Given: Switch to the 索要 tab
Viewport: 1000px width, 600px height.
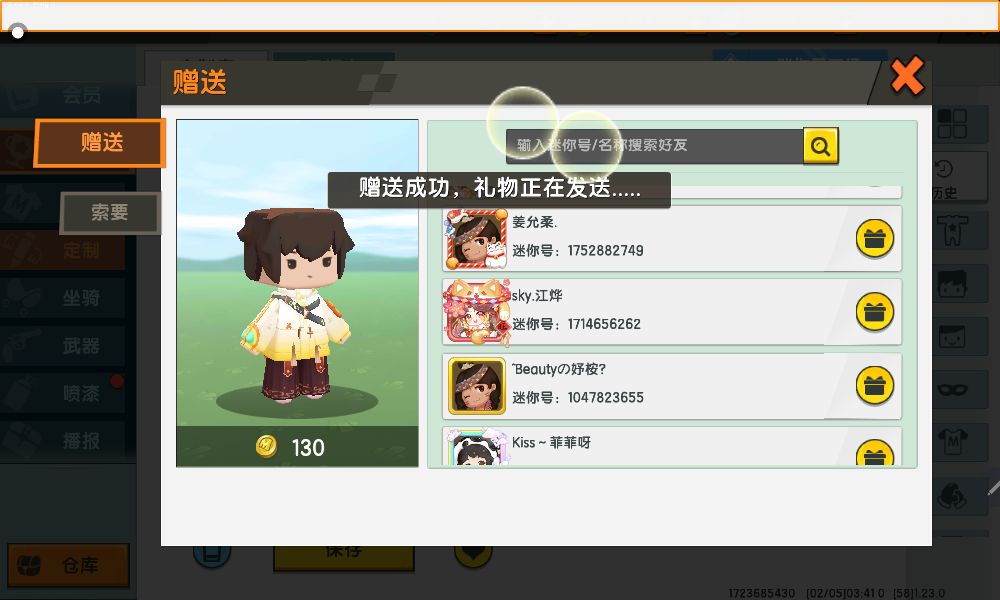Looking at the screenshot, I should [x=110, y=212].
